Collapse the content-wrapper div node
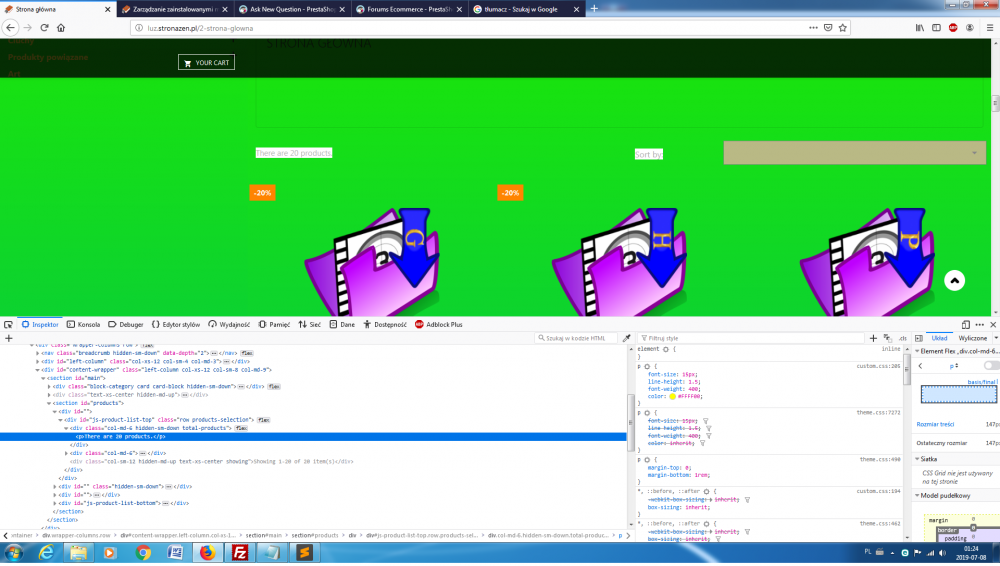Viewport: 1000px width, 566px height. click(38, 369)
